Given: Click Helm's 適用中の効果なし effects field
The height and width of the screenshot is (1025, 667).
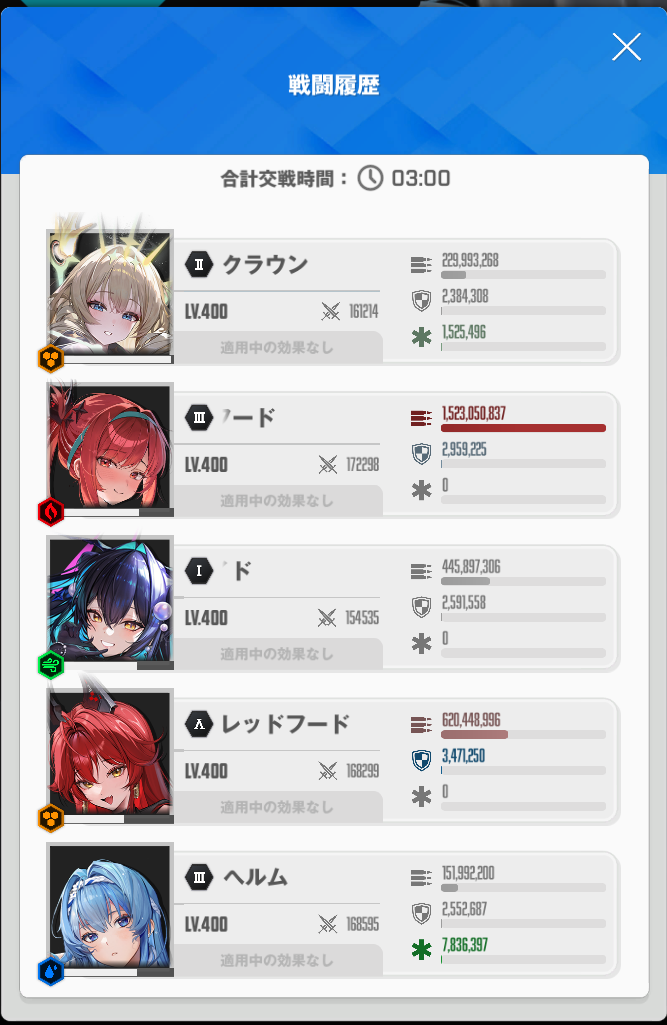Looking at the screenshot, I should click(x=277, y=960).
